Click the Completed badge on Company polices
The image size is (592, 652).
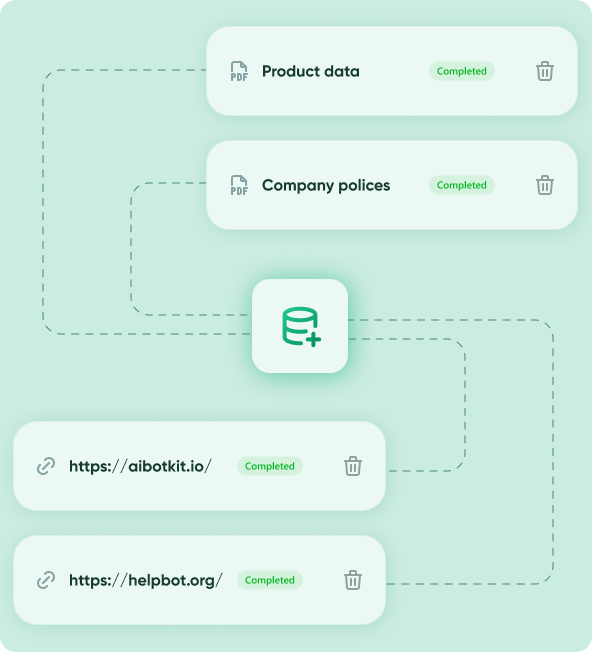tap(461, 185)
